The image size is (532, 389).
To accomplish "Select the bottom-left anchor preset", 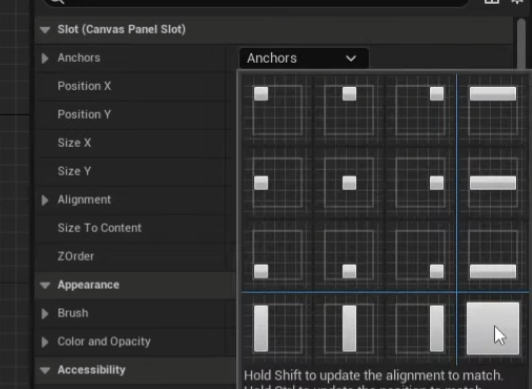I will (x=278, y=255).
